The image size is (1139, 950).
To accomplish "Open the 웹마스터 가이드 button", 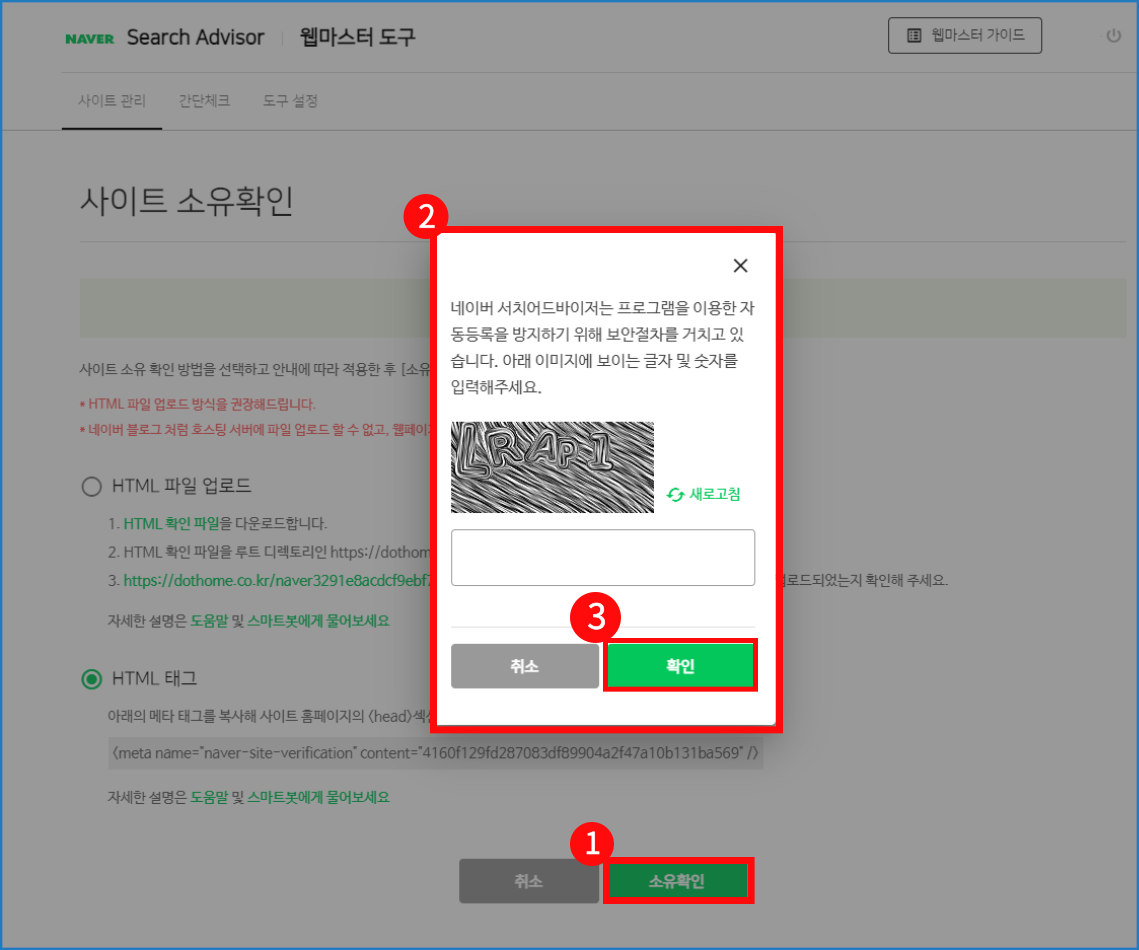I will [x=964, y=35].
